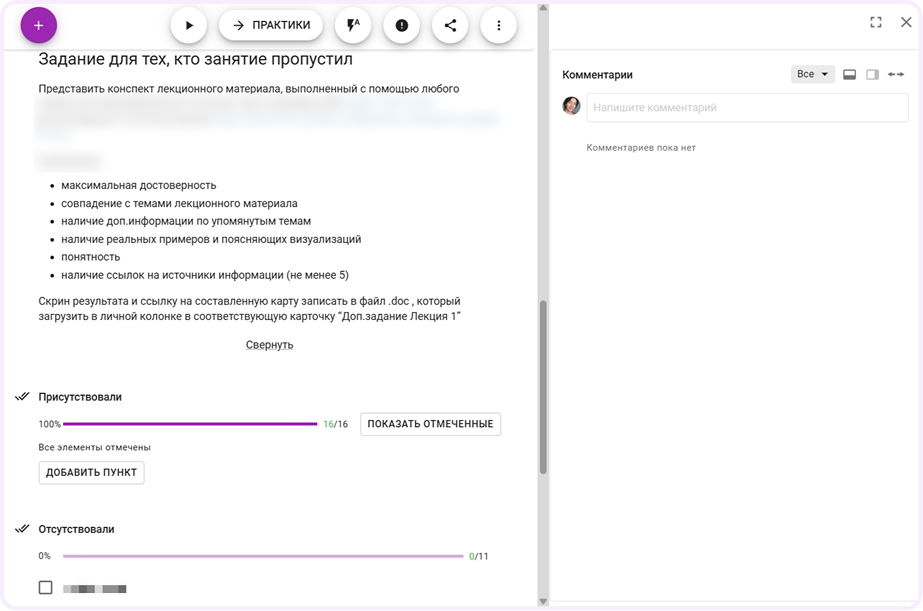The height and width of the screenshot is (611, 923).
Task: Open the three-dot more options menu
Action: coord(498,26)
